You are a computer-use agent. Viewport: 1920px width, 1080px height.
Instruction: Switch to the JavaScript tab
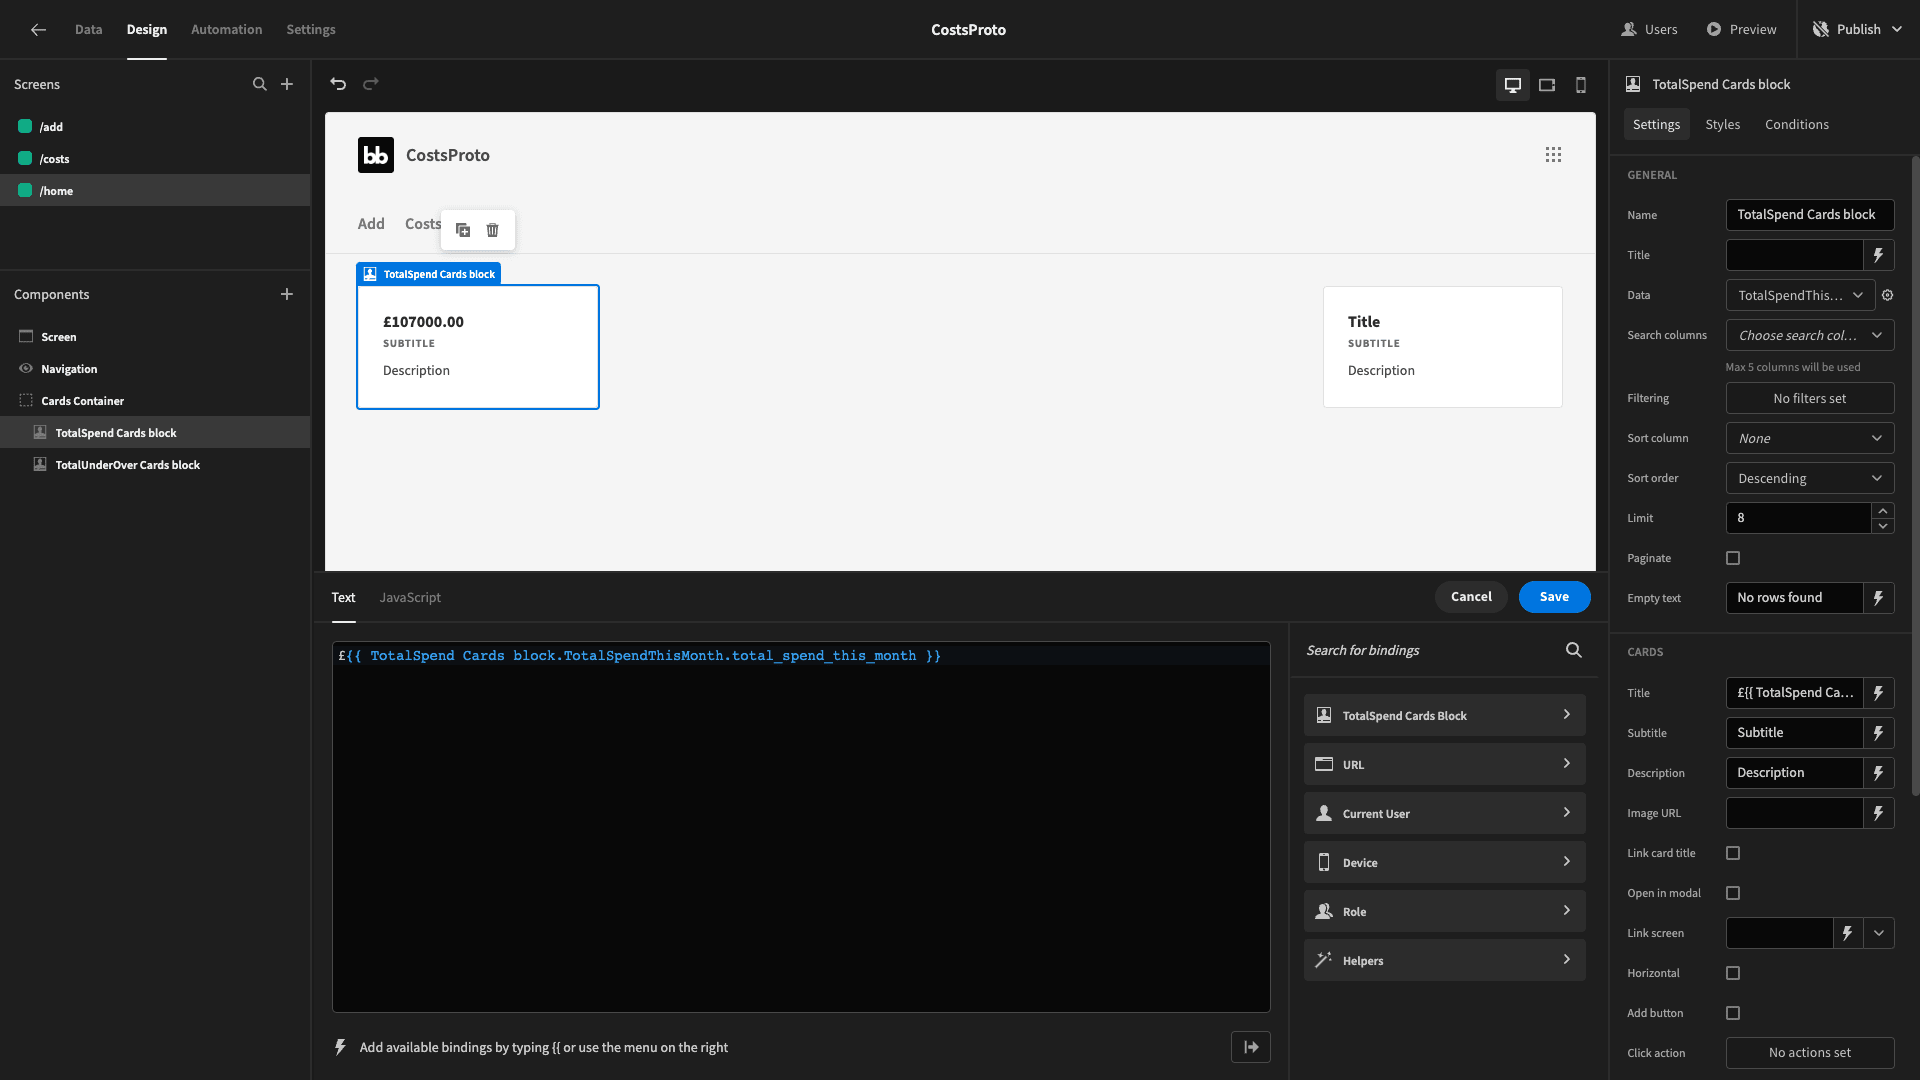pos(410,597)
